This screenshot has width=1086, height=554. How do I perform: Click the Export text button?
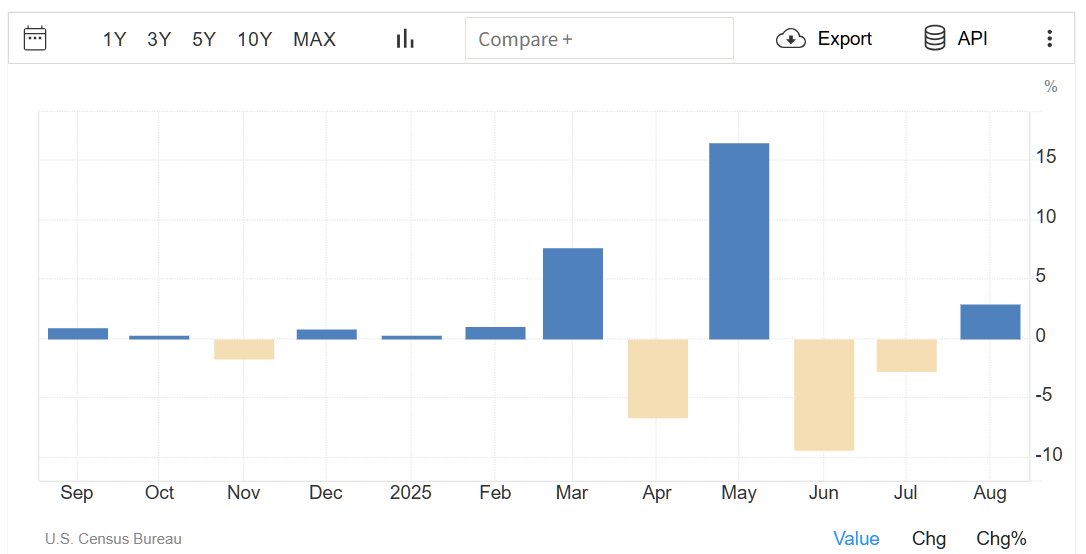click(845, 39)
